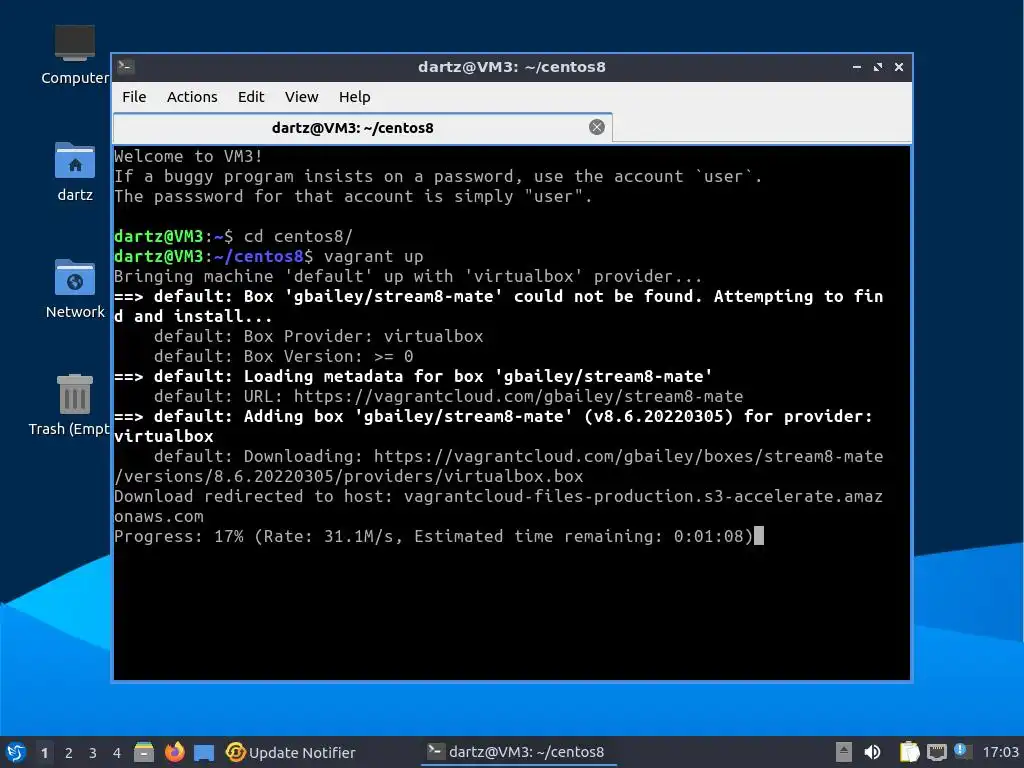Click the update notification tray icon
The image size is (1024, 768).
tap(962, 751)
